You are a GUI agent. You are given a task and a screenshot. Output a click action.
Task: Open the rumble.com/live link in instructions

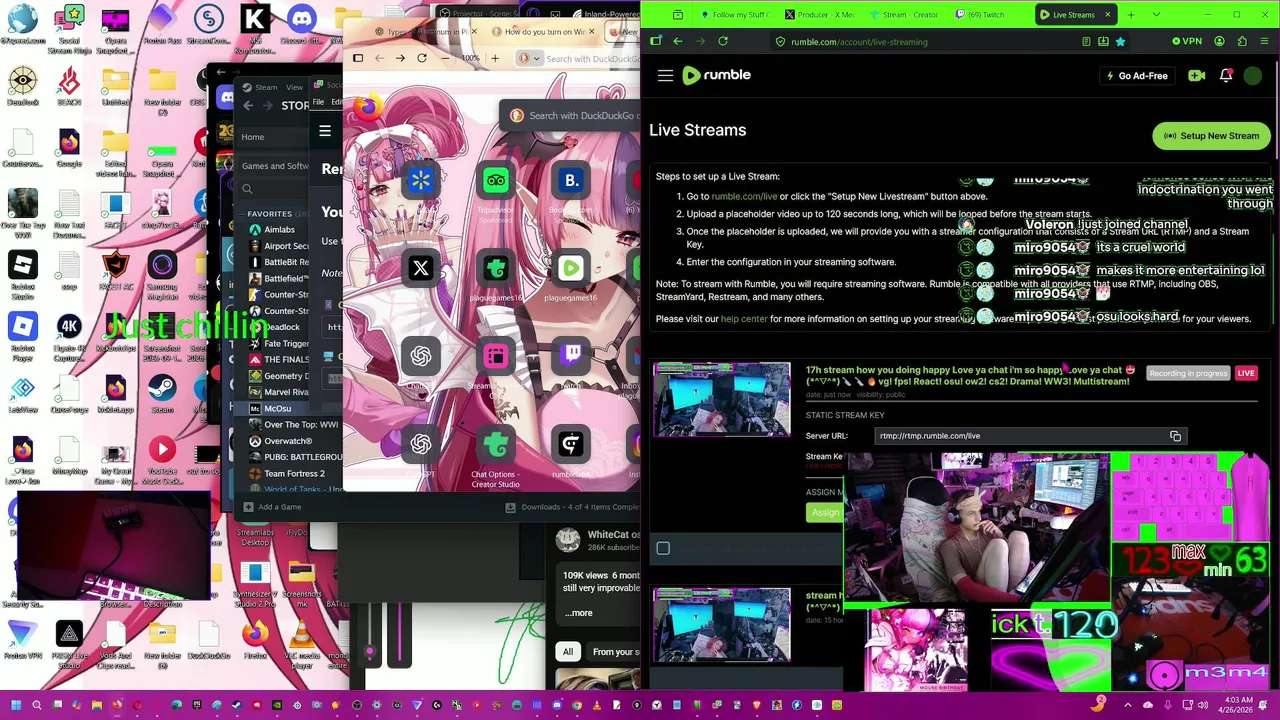(x=744, y=197)
